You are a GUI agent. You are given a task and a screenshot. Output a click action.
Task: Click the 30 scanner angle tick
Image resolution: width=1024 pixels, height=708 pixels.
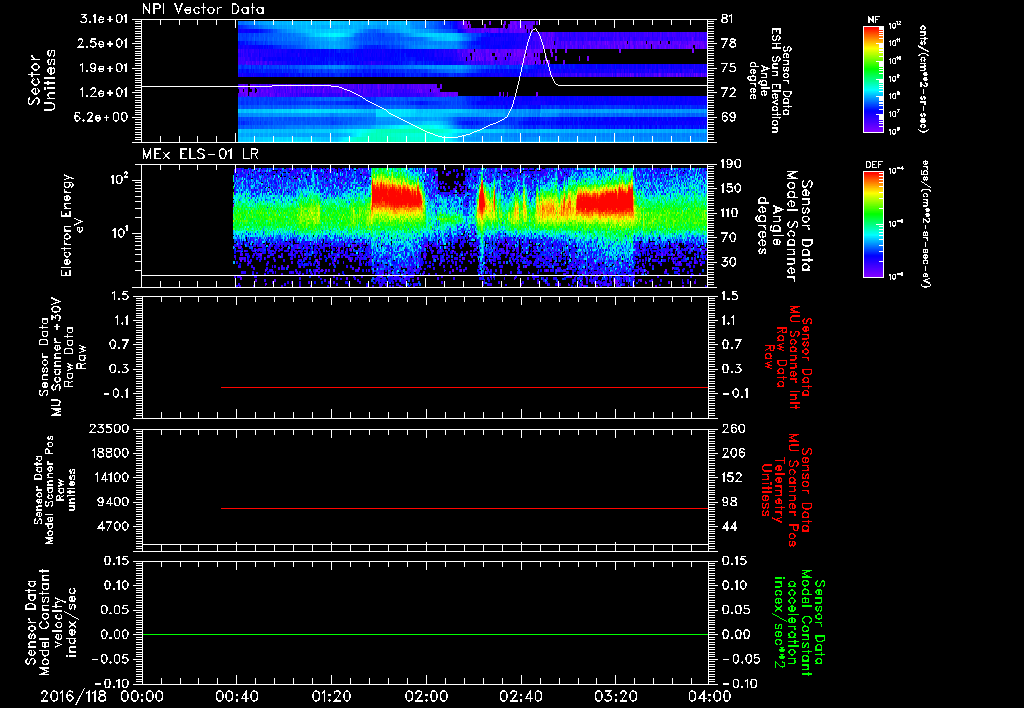click(x=728, y=262)
